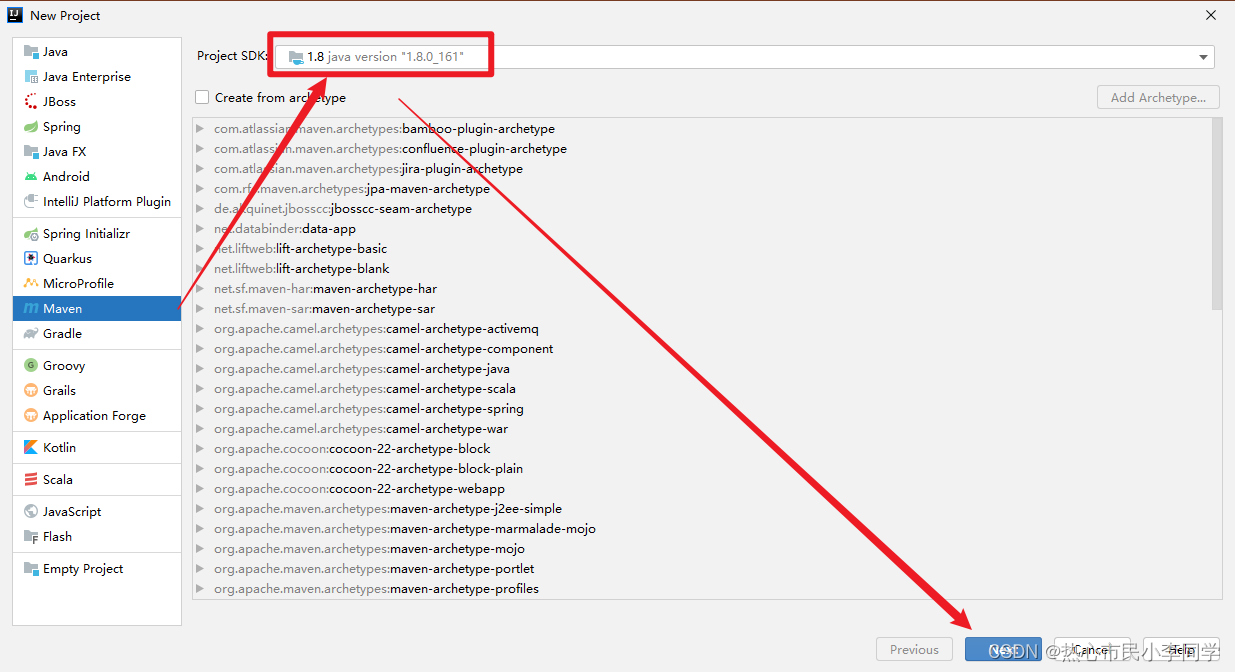Image resolution: width=1235 pixels, height=672 pixels.
Task: Click the Groovy green icon
Action: pyautogui.click(x=31, y=365)
